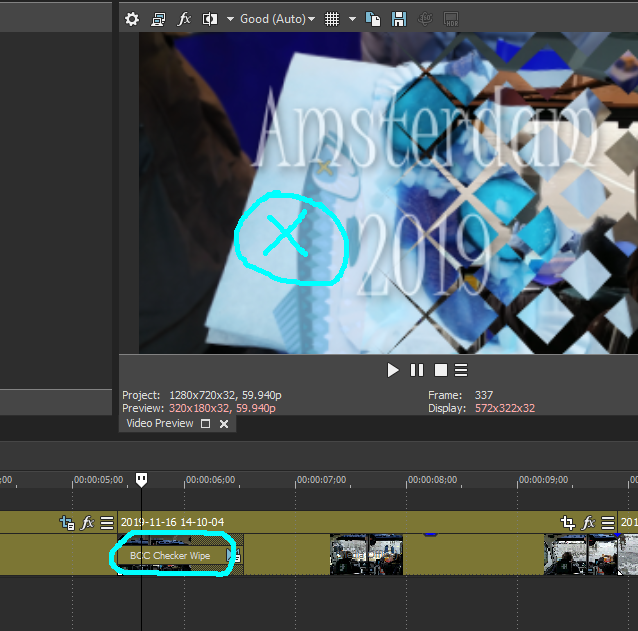This screenshot has width=638, height=631.
Task: Click the clip thumbnail near 00:00:07
Action: 366,555
